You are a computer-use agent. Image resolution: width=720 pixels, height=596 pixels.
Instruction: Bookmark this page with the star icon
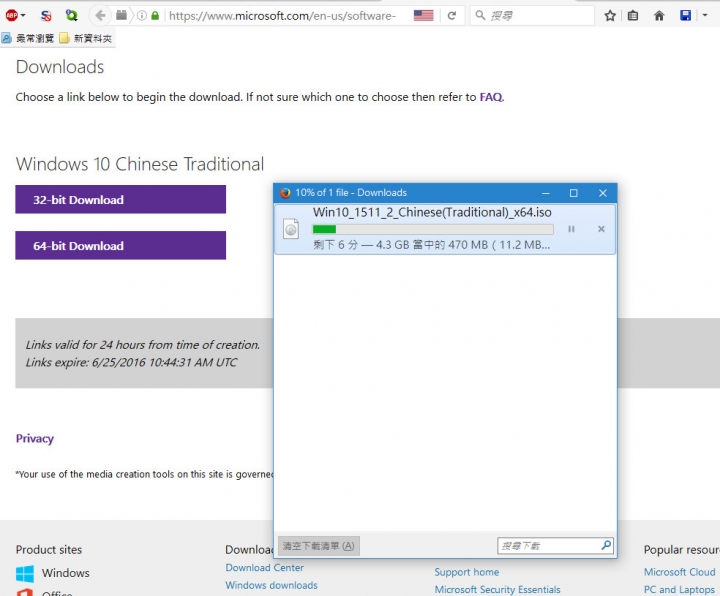pyautogui.click(x=610, y=16)
